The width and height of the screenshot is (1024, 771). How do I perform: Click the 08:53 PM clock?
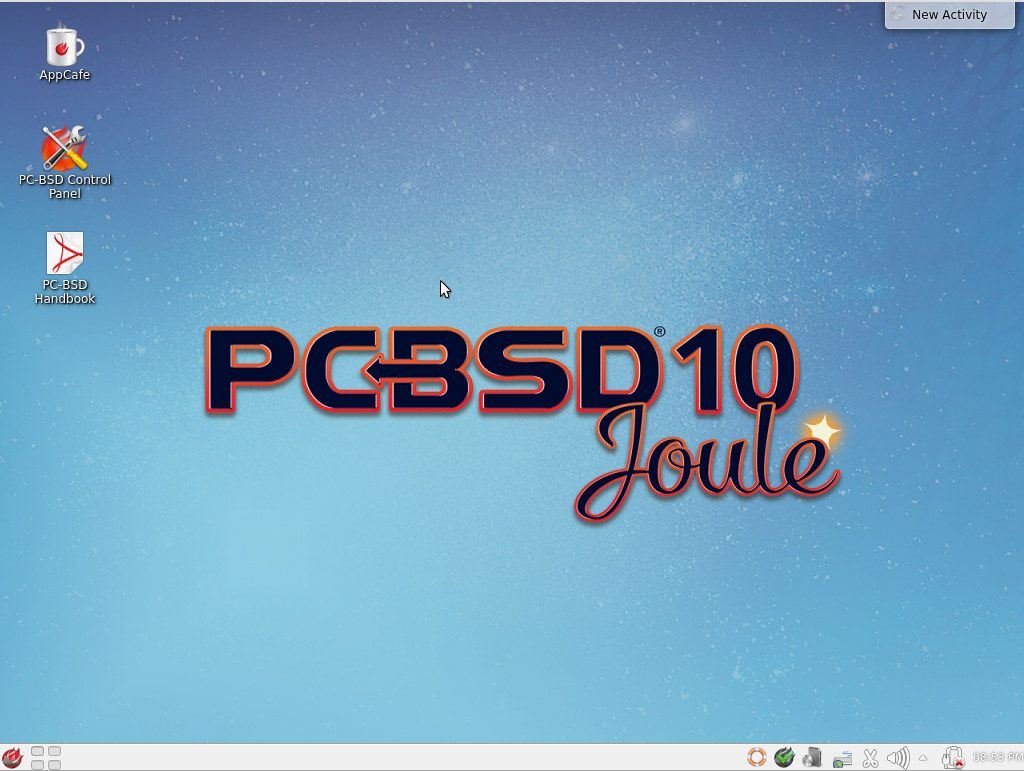point(997,757)
